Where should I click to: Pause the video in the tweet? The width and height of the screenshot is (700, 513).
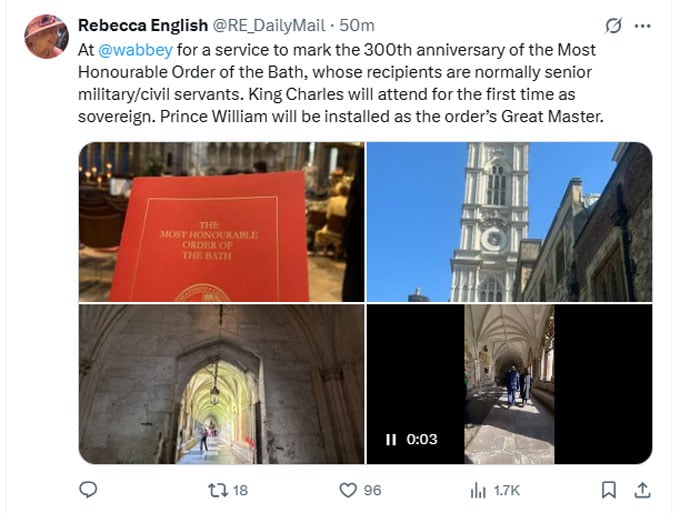(x=391, y=440)
